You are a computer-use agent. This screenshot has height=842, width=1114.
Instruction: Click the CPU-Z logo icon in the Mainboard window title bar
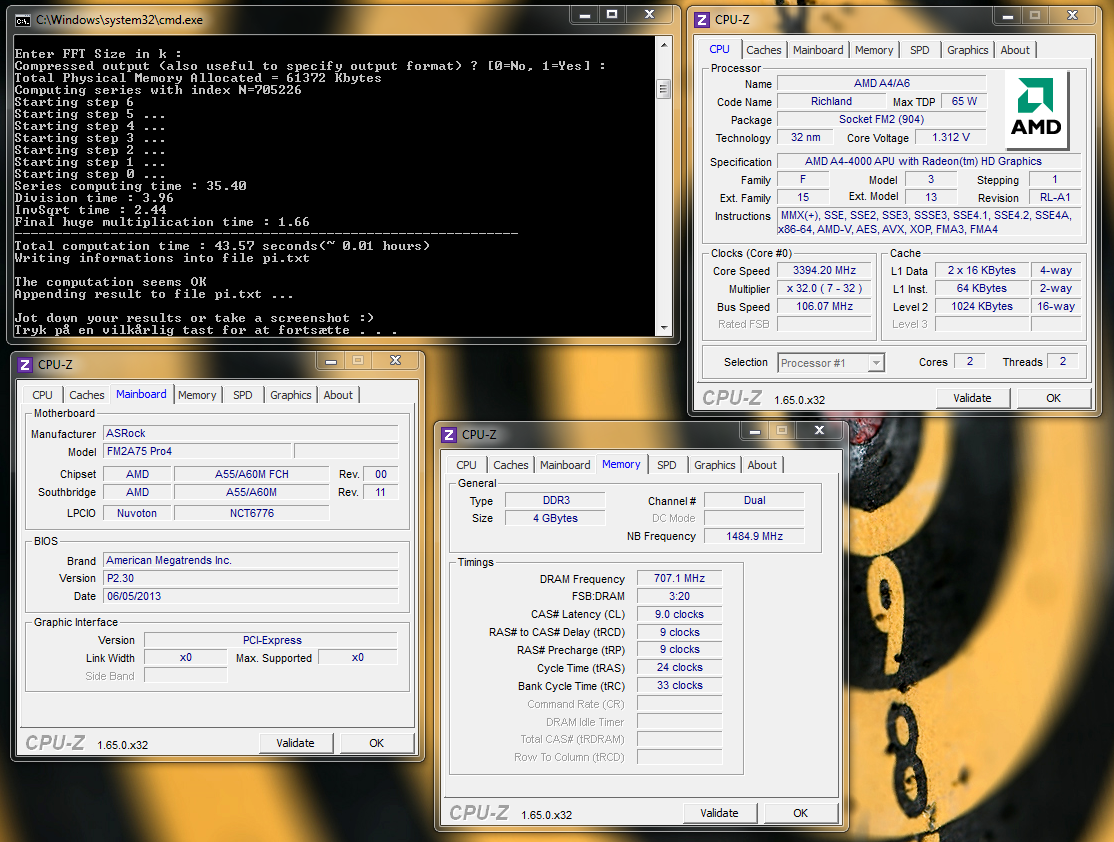coord(25,365)
